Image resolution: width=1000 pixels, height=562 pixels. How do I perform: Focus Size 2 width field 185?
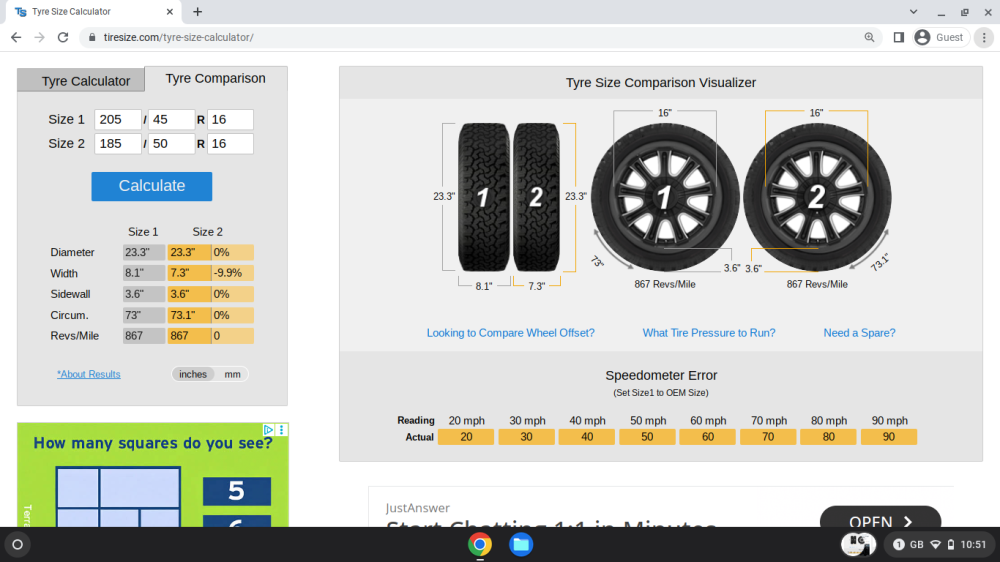coord(117,144)
